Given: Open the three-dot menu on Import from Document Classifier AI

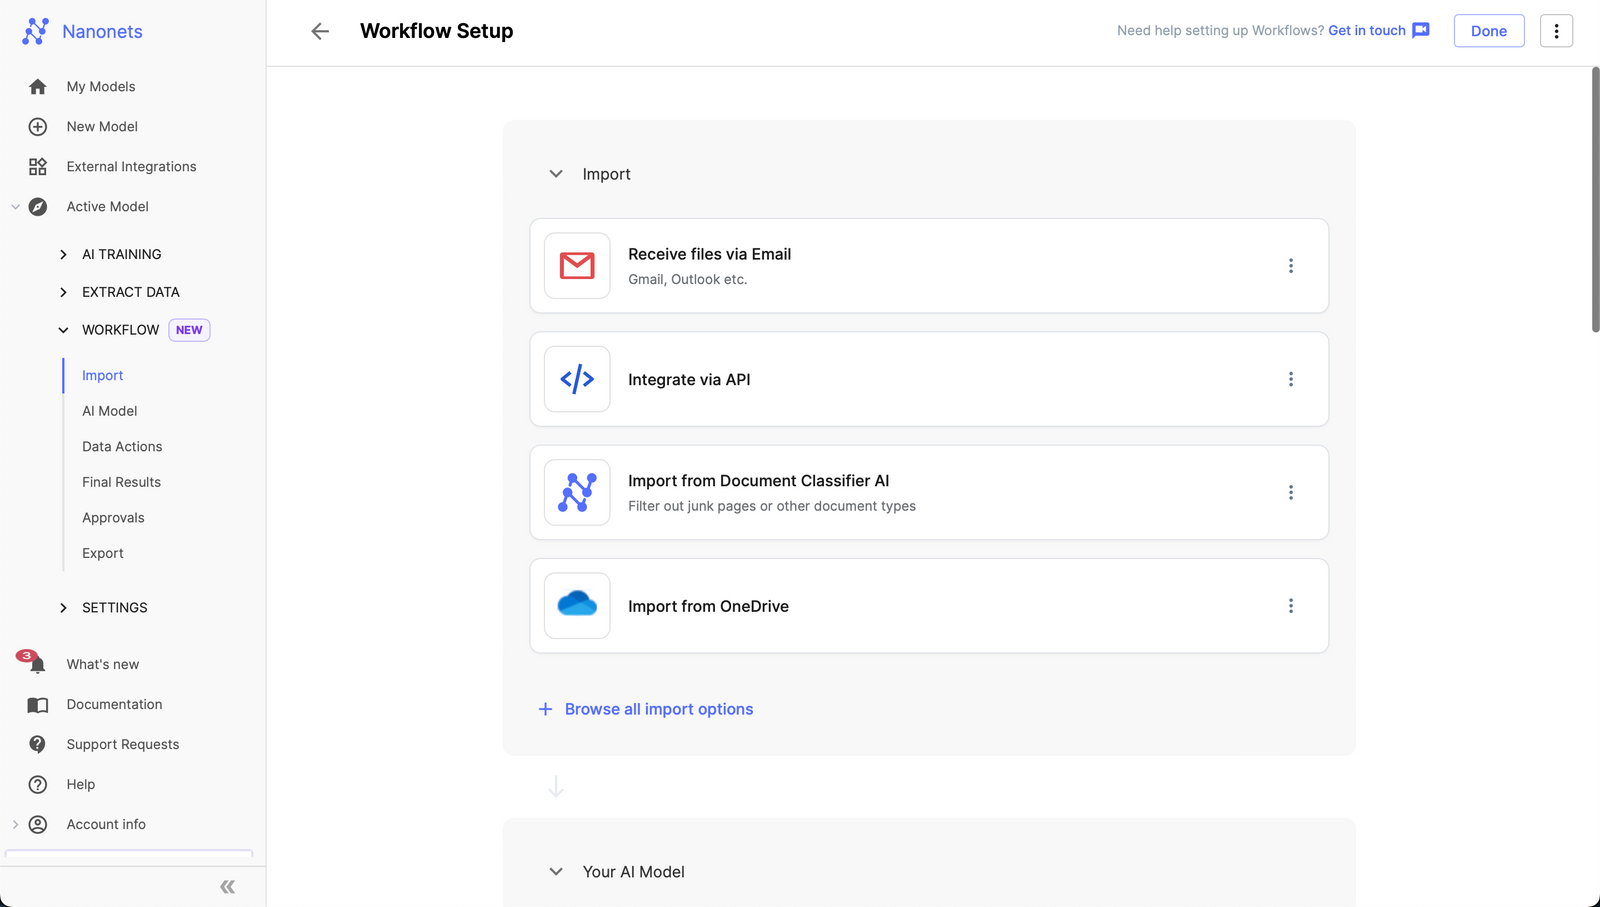Looking at the screenshot, I should pos(1291,492).
